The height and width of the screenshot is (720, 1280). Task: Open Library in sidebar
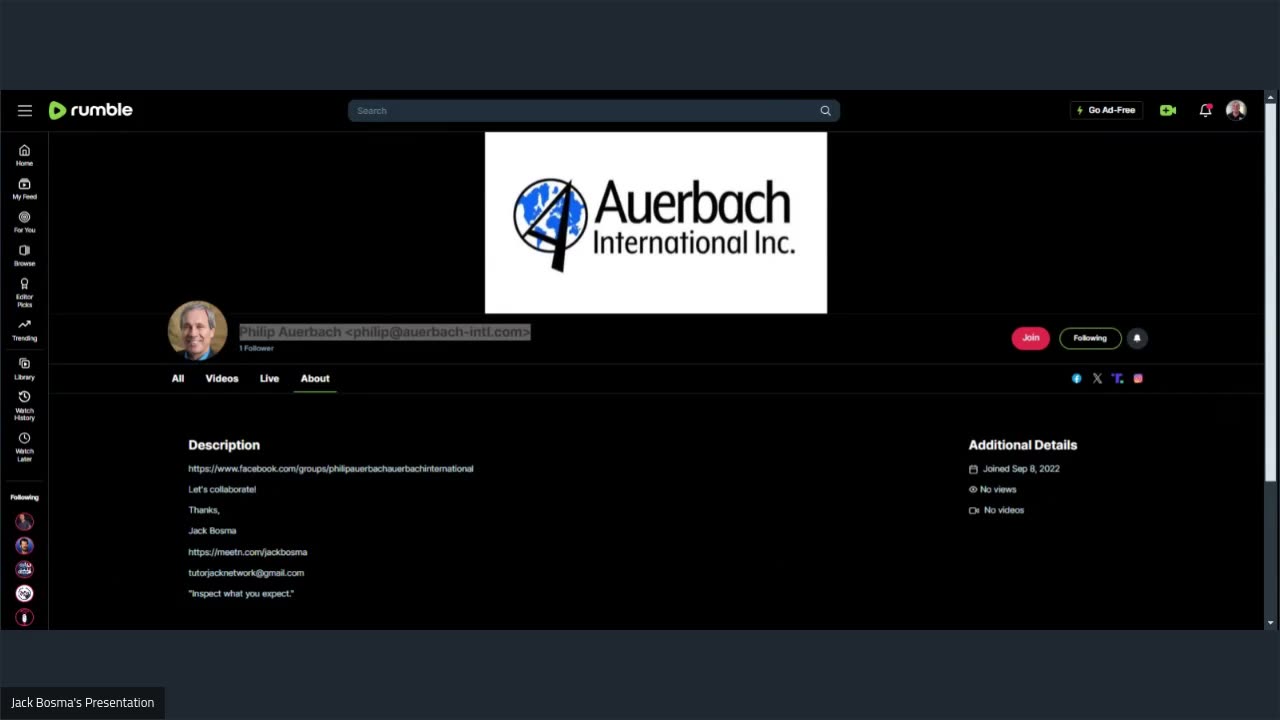(24, 369)
